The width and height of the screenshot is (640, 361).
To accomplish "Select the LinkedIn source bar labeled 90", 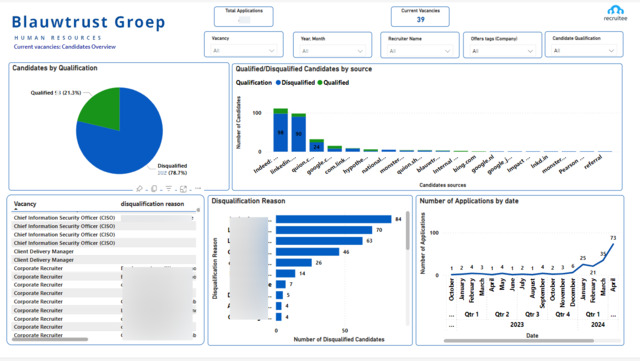I will (x=299, y=133).
